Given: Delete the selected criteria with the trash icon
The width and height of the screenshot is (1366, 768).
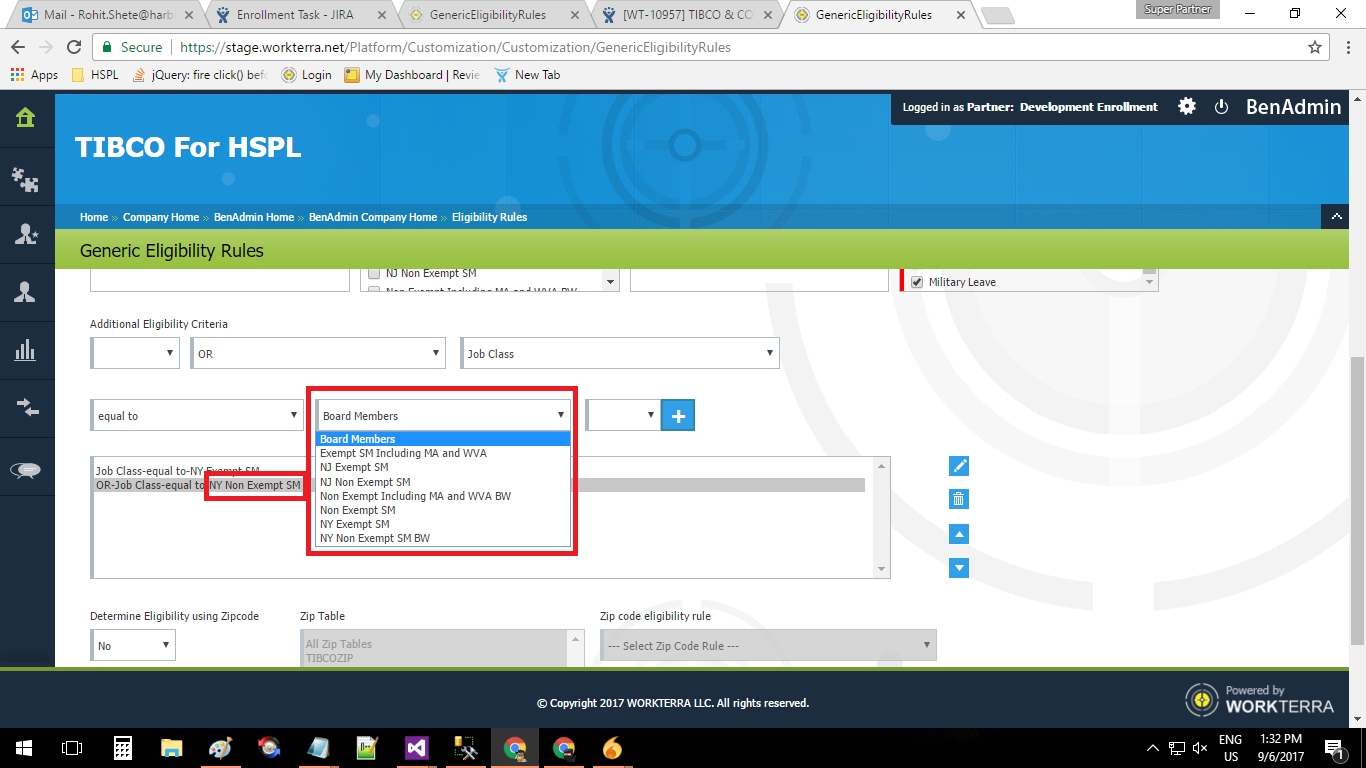Looking at the screenshot, I should point(958,499).
